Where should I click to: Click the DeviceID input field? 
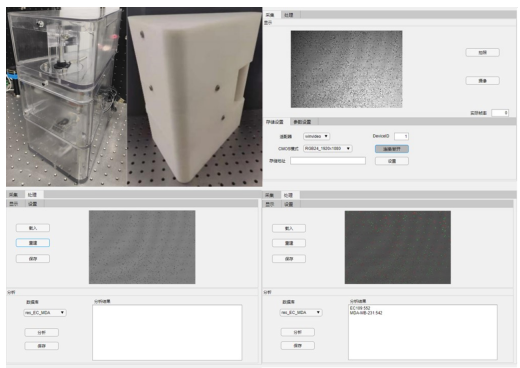point(401,136)
